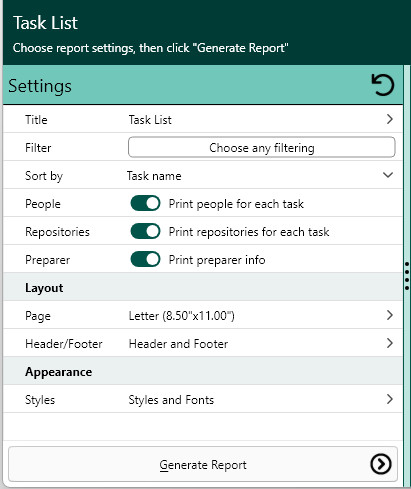Expand the Title setting chevron
Viewport: 411px width, 489px height.
click(x=390, y=119)
